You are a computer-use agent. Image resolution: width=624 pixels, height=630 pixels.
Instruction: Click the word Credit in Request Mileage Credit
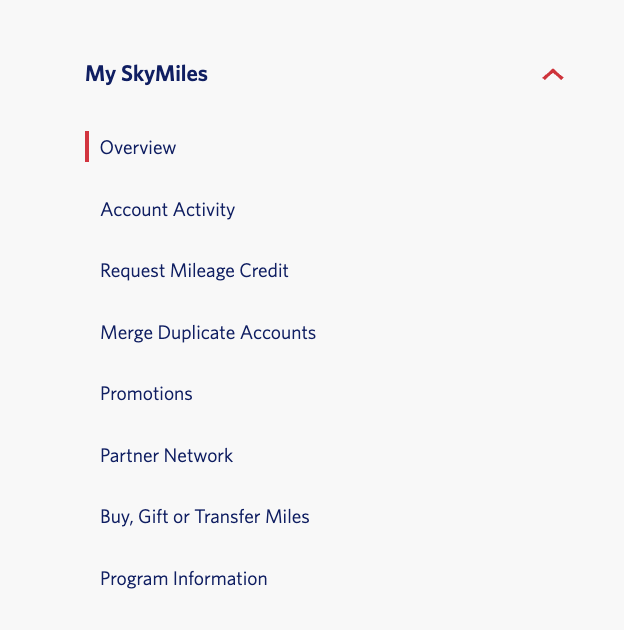pos(264,271)
